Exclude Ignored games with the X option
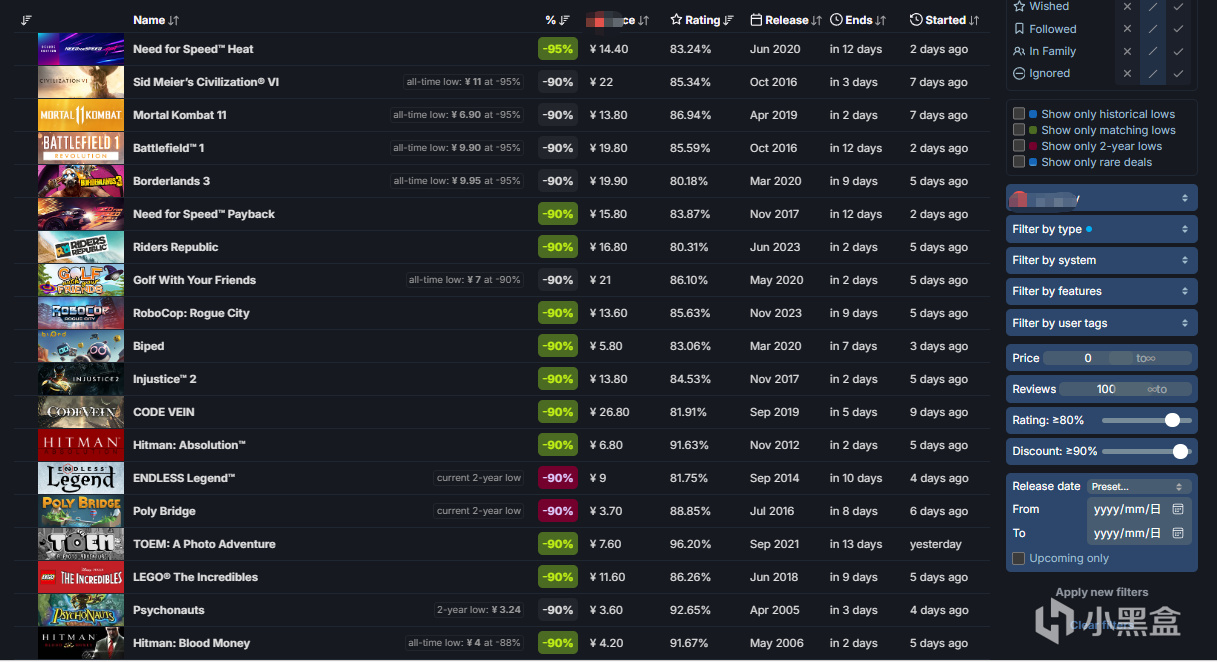 pyautogui.click(x=1127, y=73)
